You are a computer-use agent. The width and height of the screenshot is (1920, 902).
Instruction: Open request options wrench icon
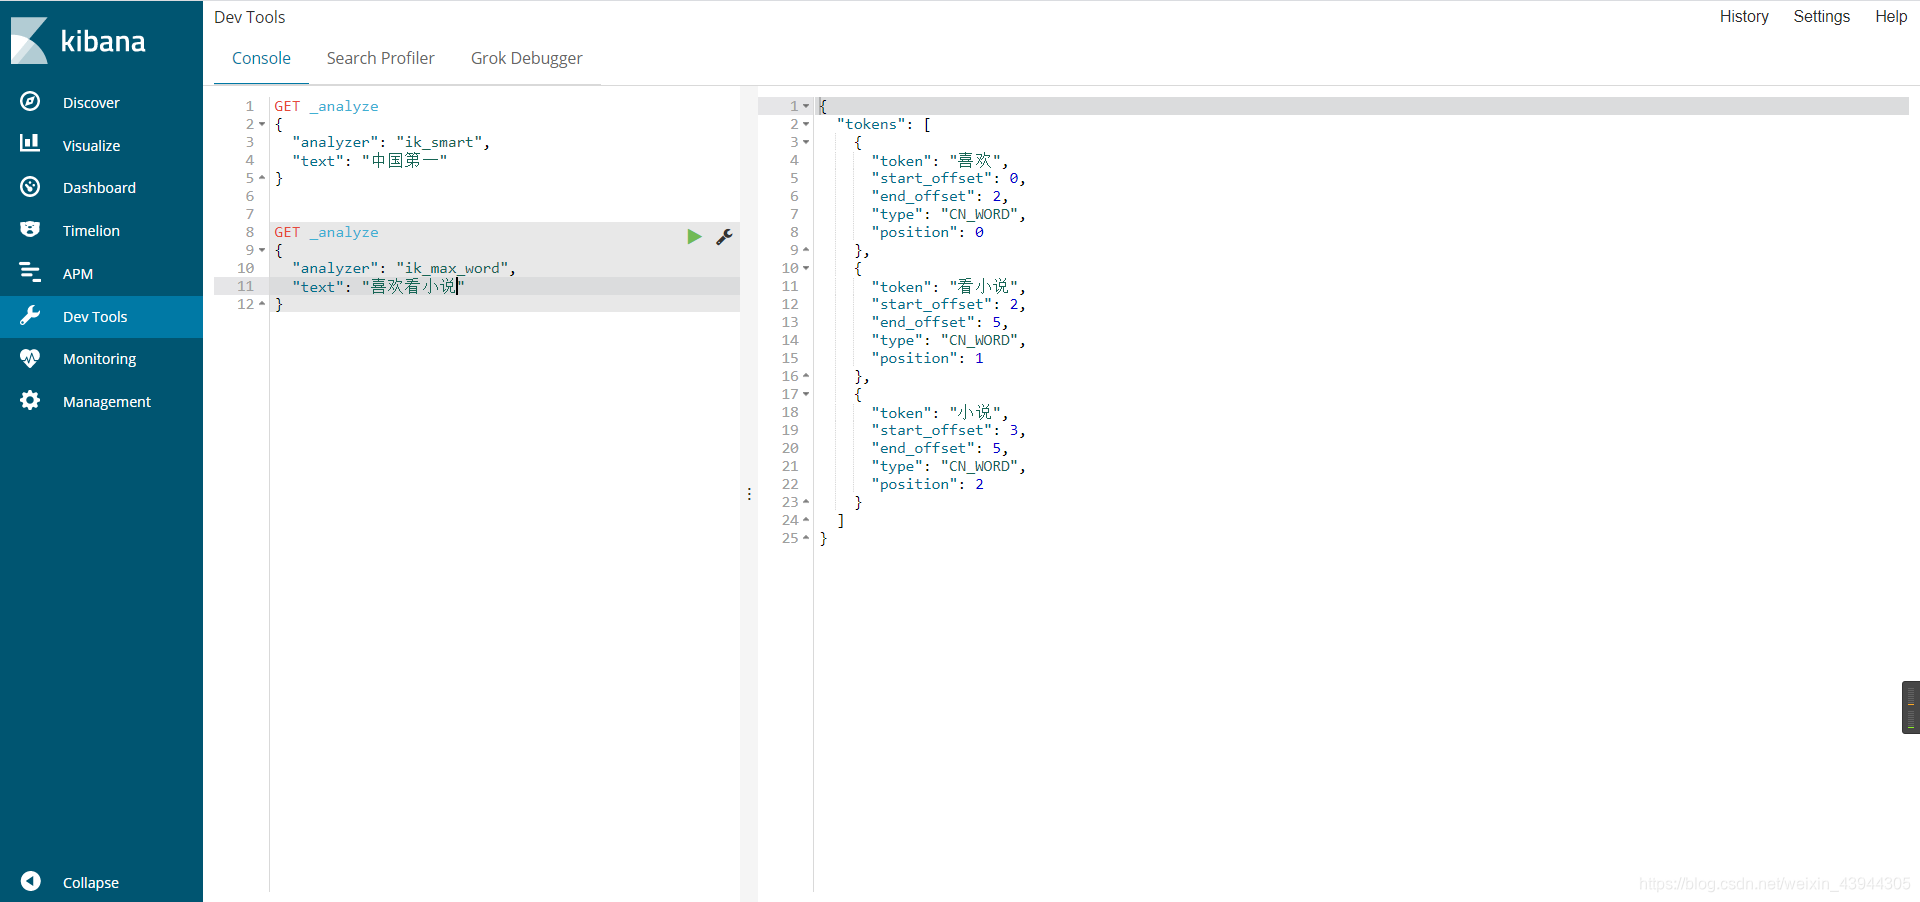(724, 236)
